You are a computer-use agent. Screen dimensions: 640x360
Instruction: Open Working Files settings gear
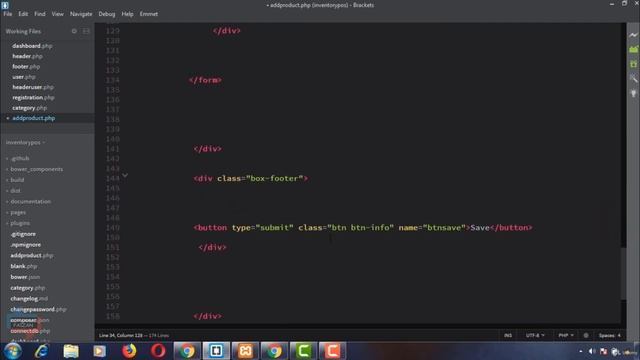74,31
